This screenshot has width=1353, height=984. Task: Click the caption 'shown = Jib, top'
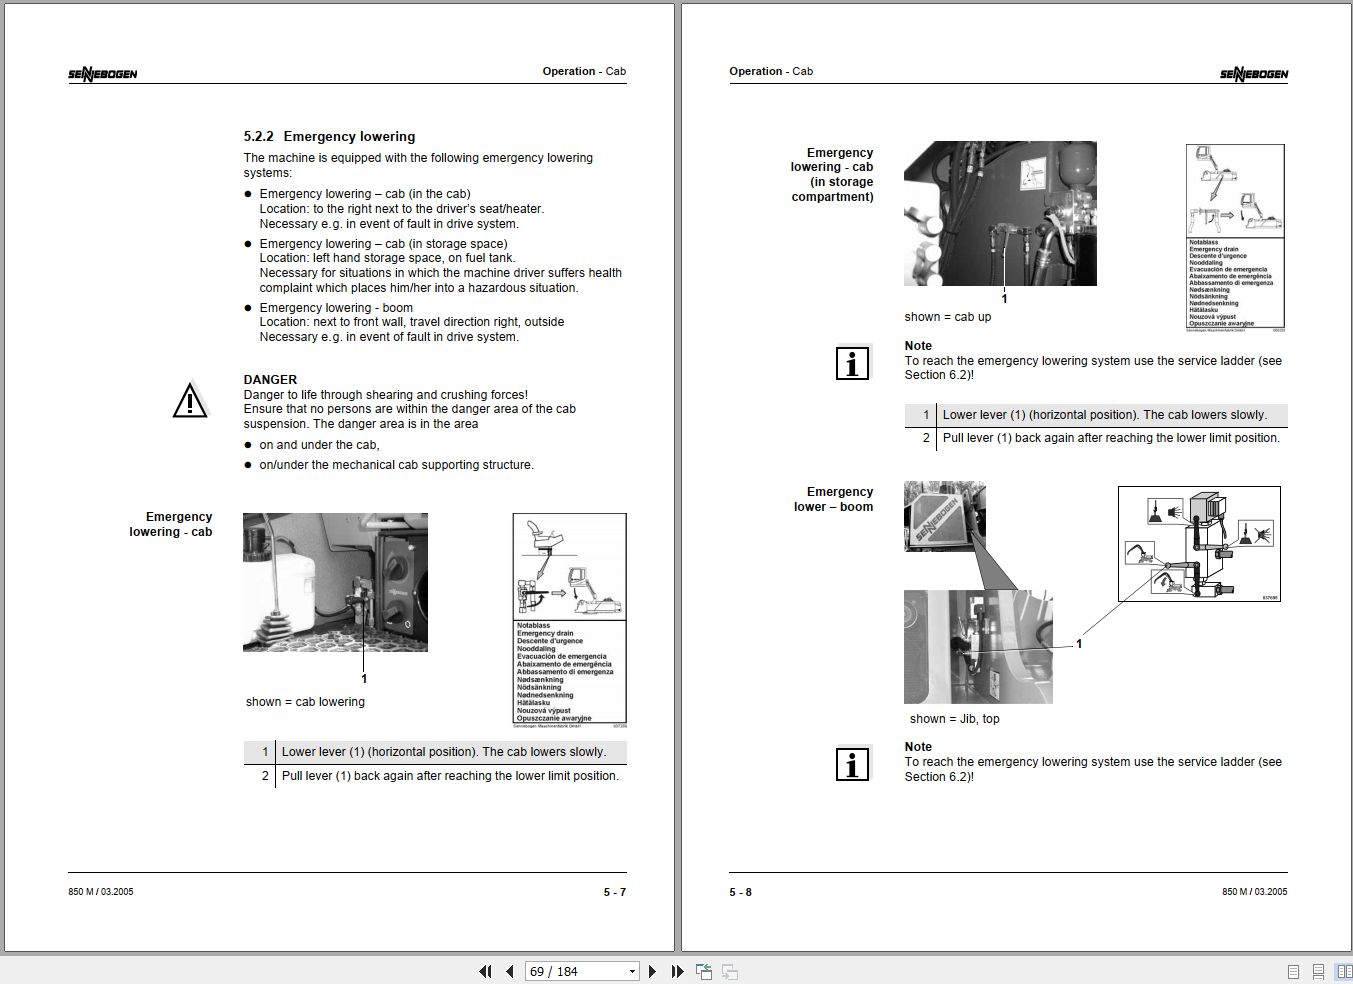(954, 719)
